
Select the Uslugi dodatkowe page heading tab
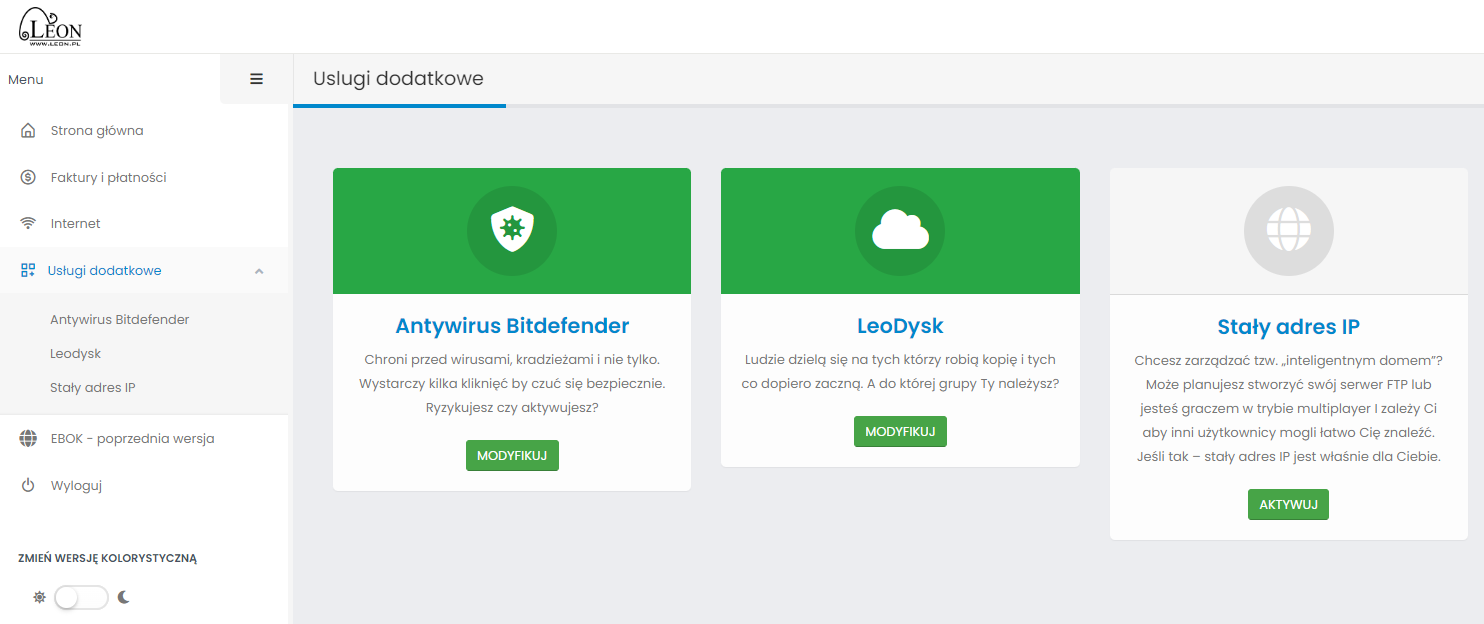399,78
